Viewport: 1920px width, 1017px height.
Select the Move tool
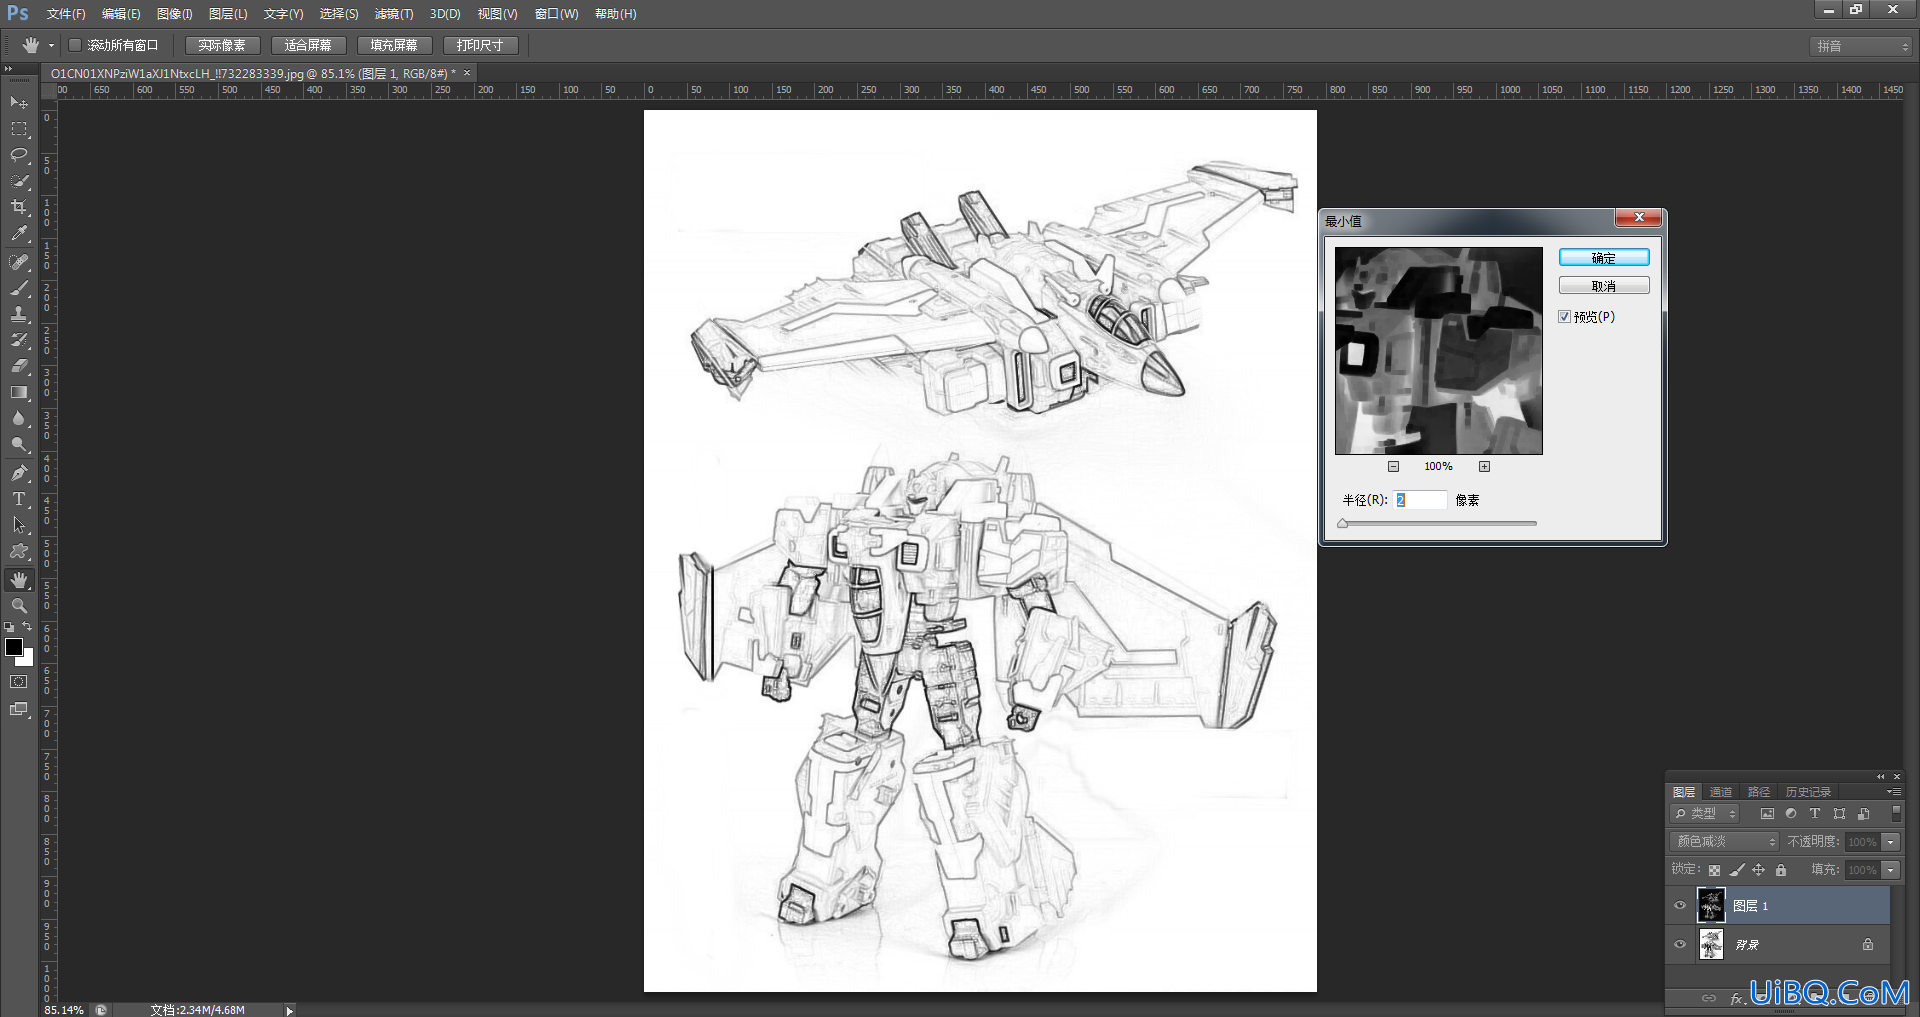[x=19, y=102]
